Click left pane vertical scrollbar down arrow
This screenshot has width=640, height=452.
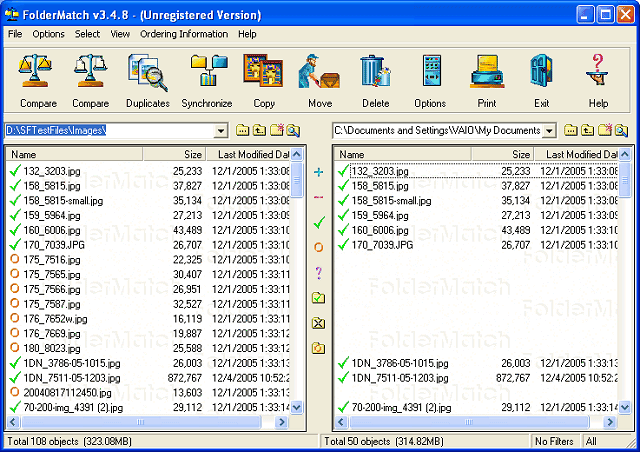[x=297, y=407]
